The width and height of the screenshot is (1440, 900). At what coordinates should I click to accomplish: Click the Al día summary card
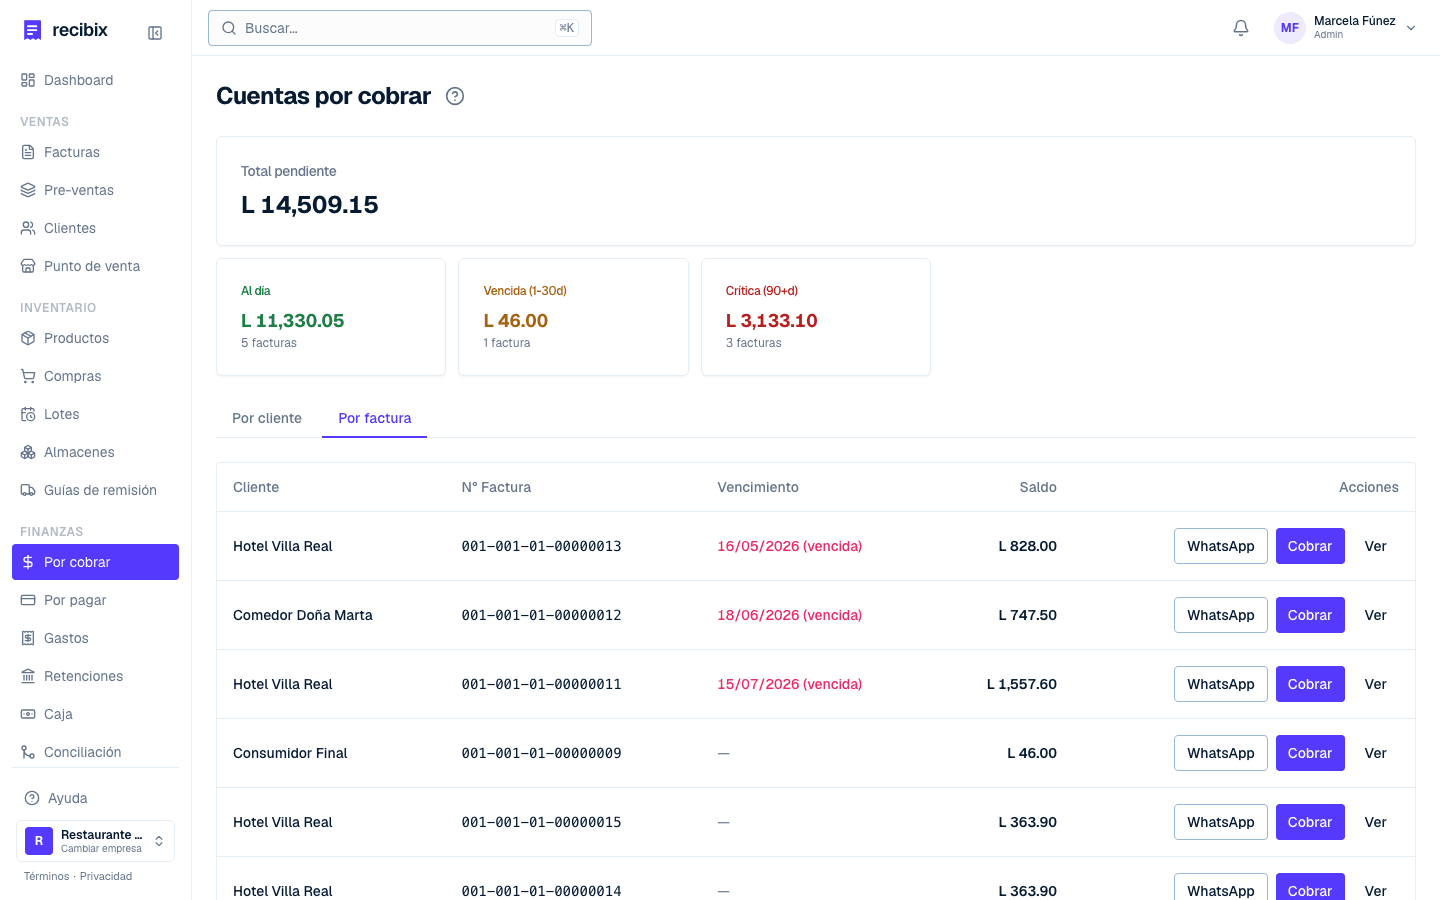coord(331,317)
